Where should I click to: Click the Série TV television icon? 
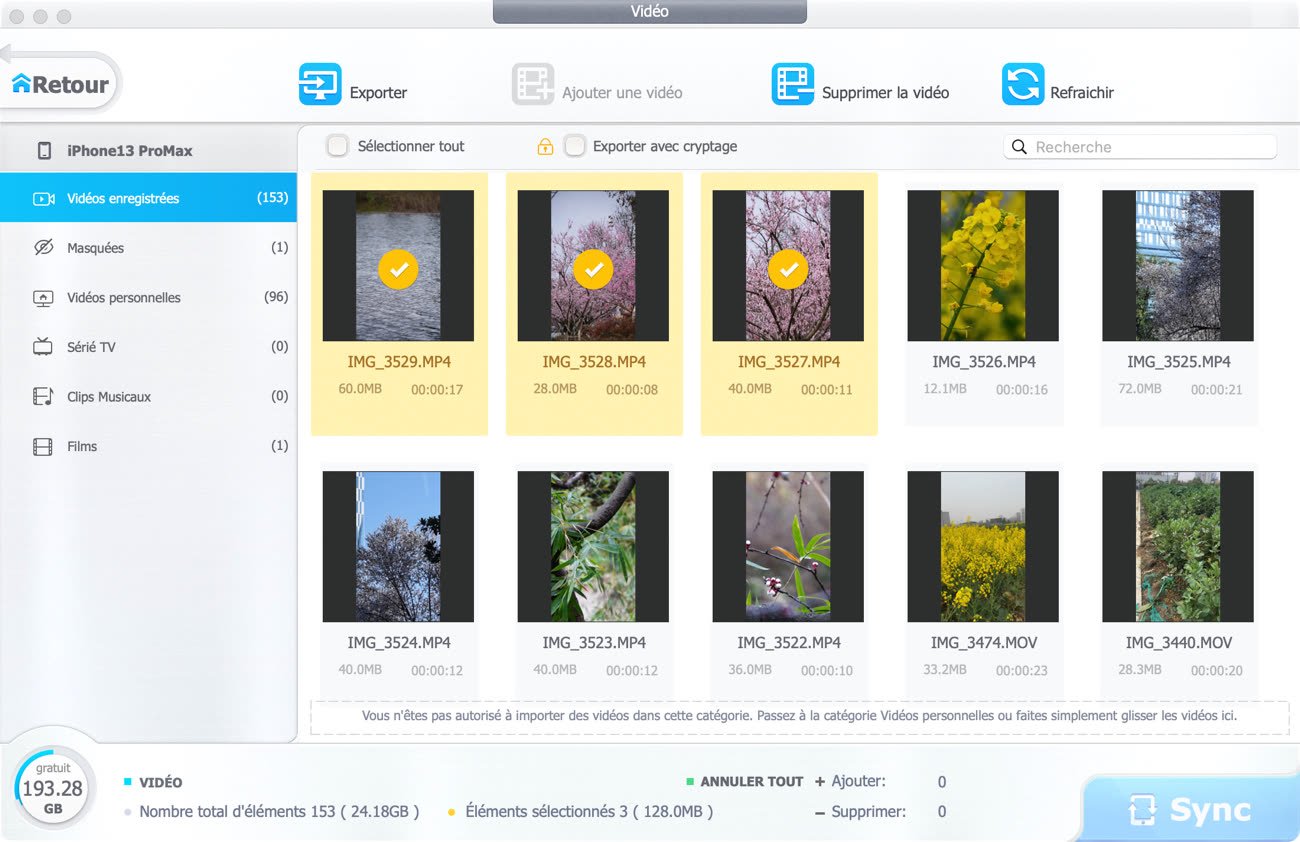(x=43, y=347)
